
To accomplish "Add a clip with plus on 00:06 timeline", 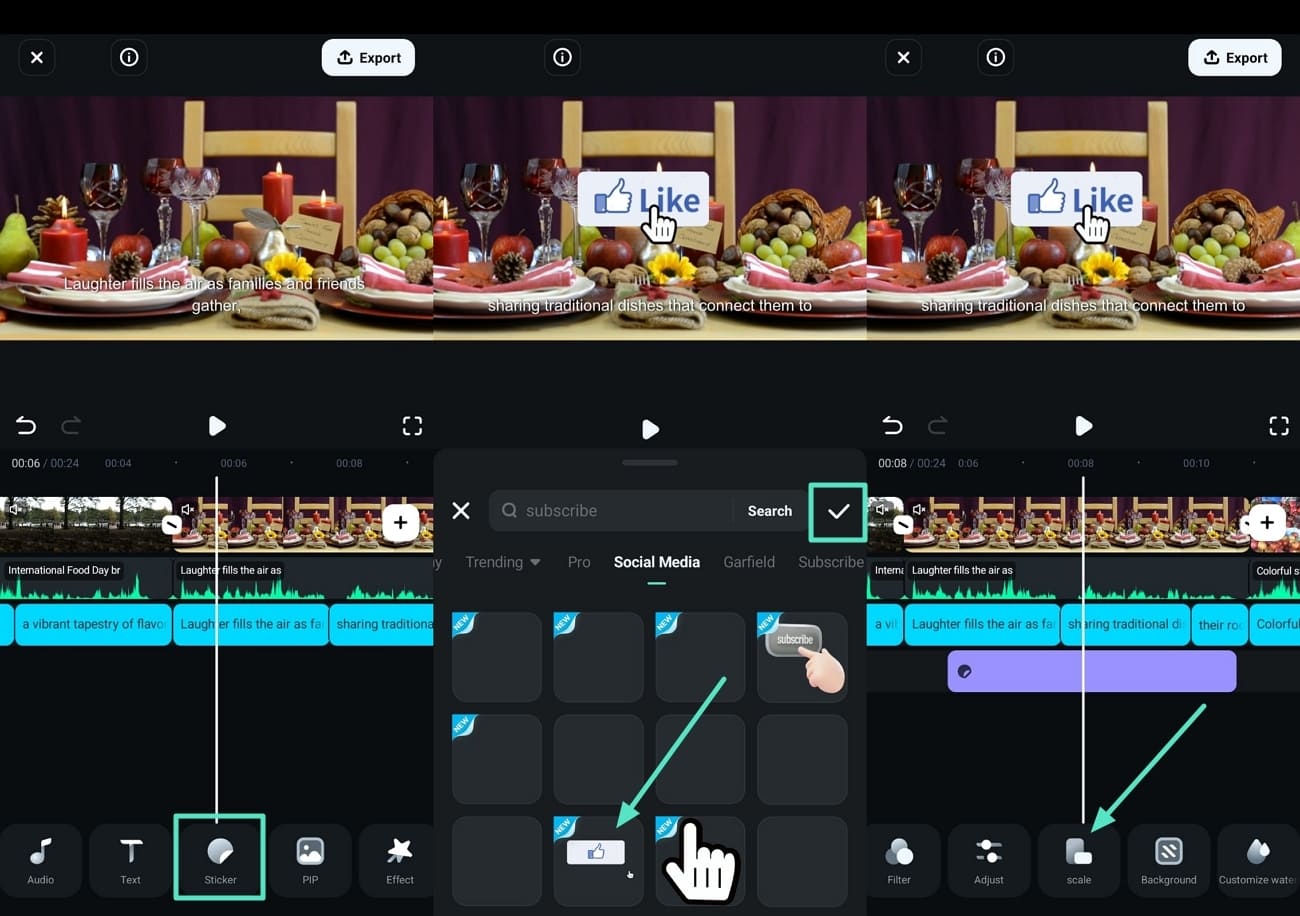I will (400, 523).
